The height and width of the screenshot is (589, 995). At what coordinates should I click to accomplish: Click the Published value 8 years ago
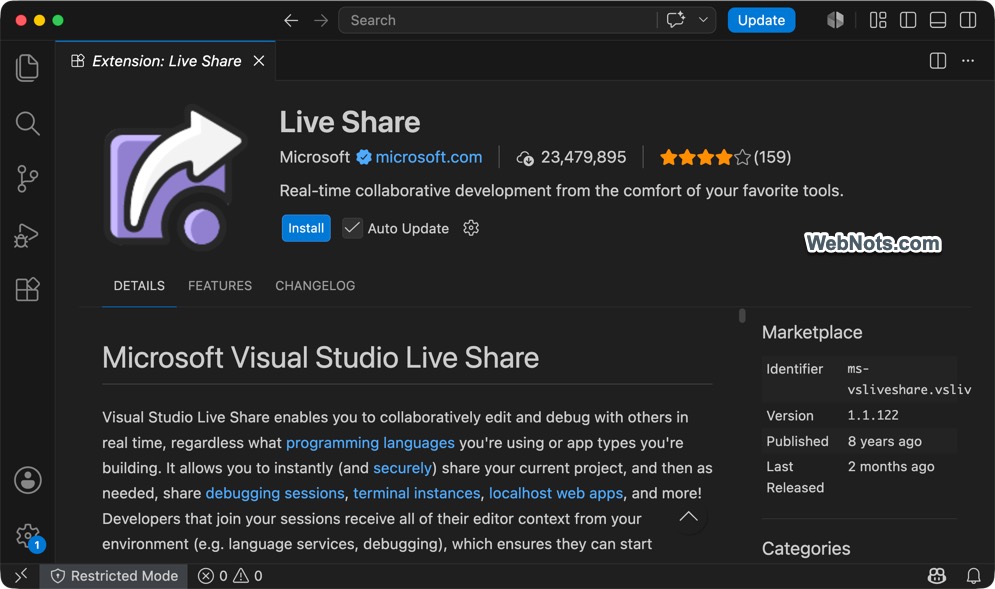pos(885,441)
